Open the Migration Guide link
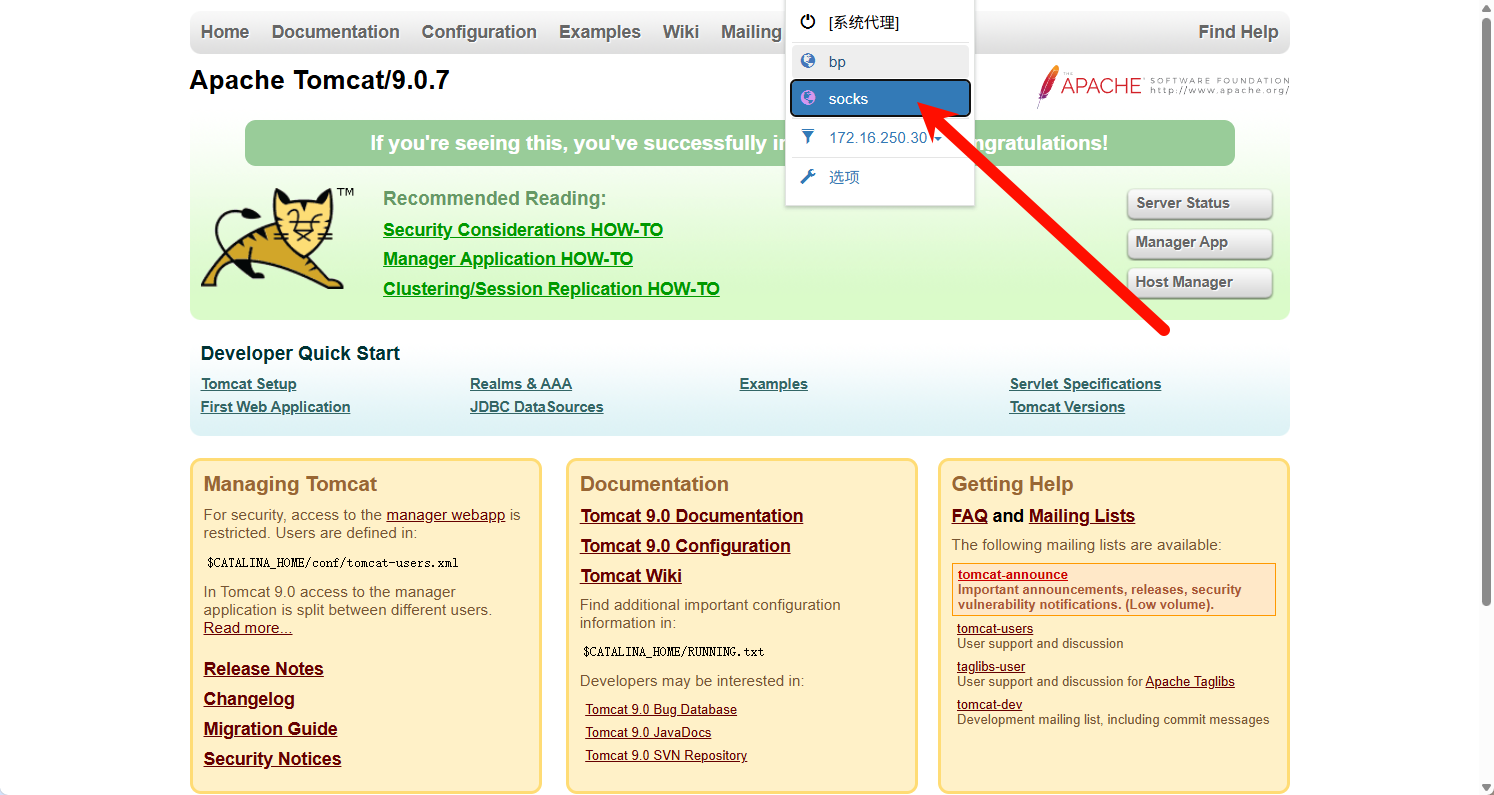The width and height of the screenshot is (1494, 795). tap(271, 729)
